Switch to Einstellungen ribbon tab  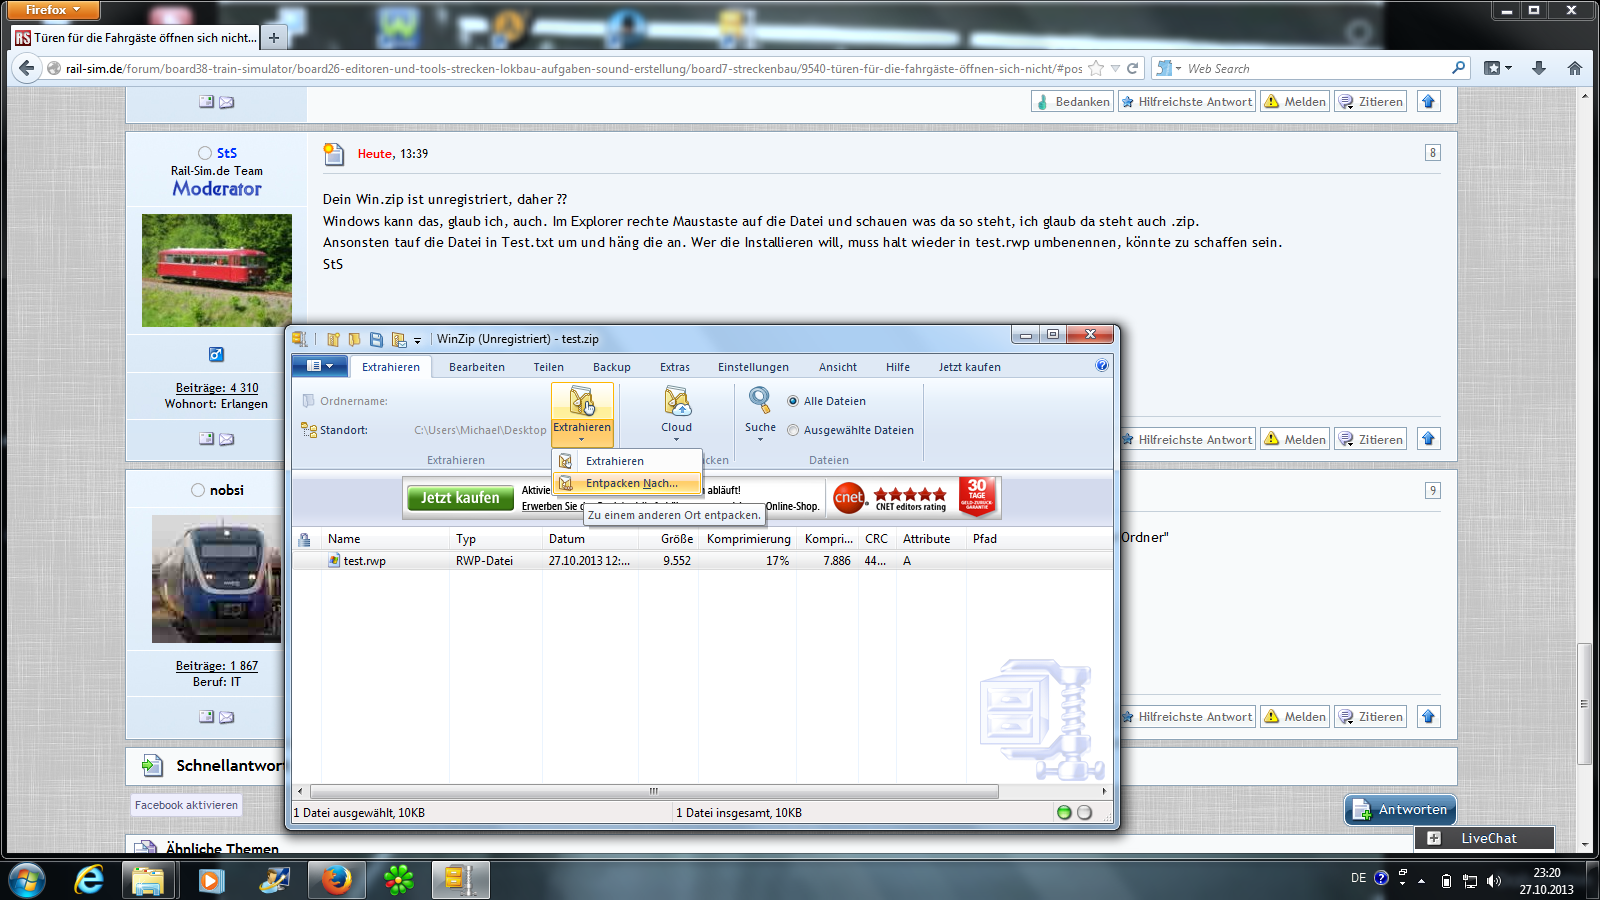[753, 367]
